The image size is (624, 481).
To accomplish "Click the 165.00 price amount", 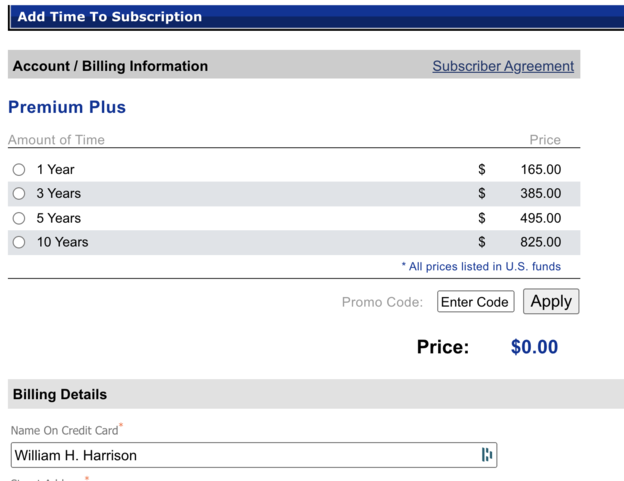I will [x=541, y=169].
